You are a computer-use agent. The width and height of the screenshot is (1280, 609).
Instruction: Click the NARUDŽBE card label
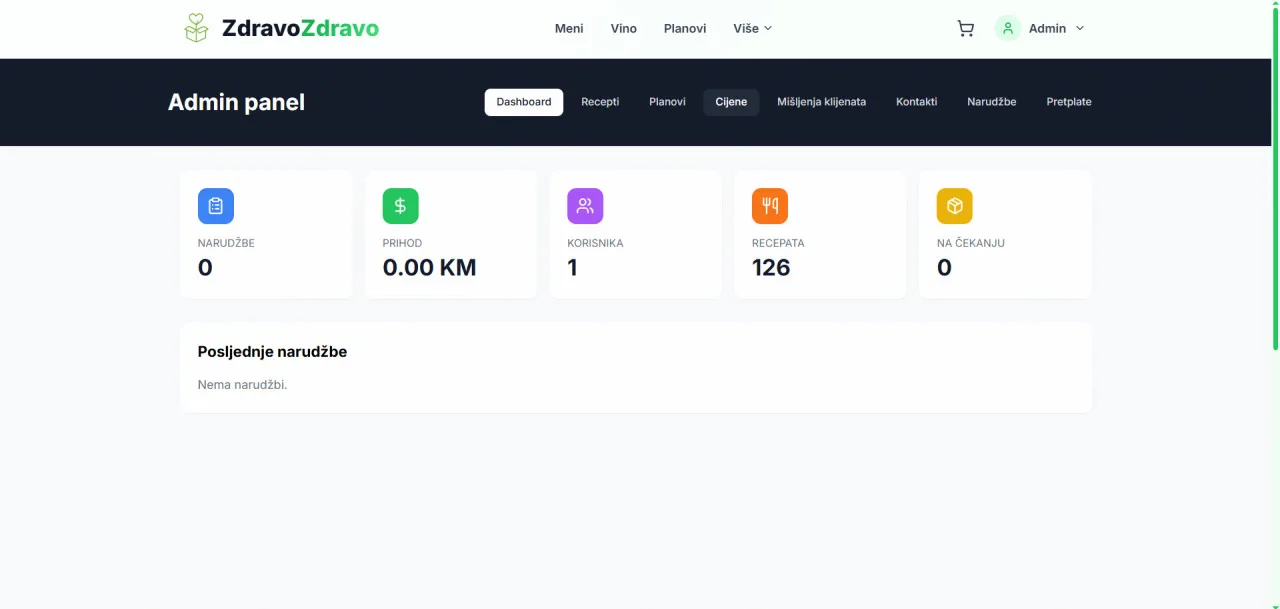click(226, 243)
